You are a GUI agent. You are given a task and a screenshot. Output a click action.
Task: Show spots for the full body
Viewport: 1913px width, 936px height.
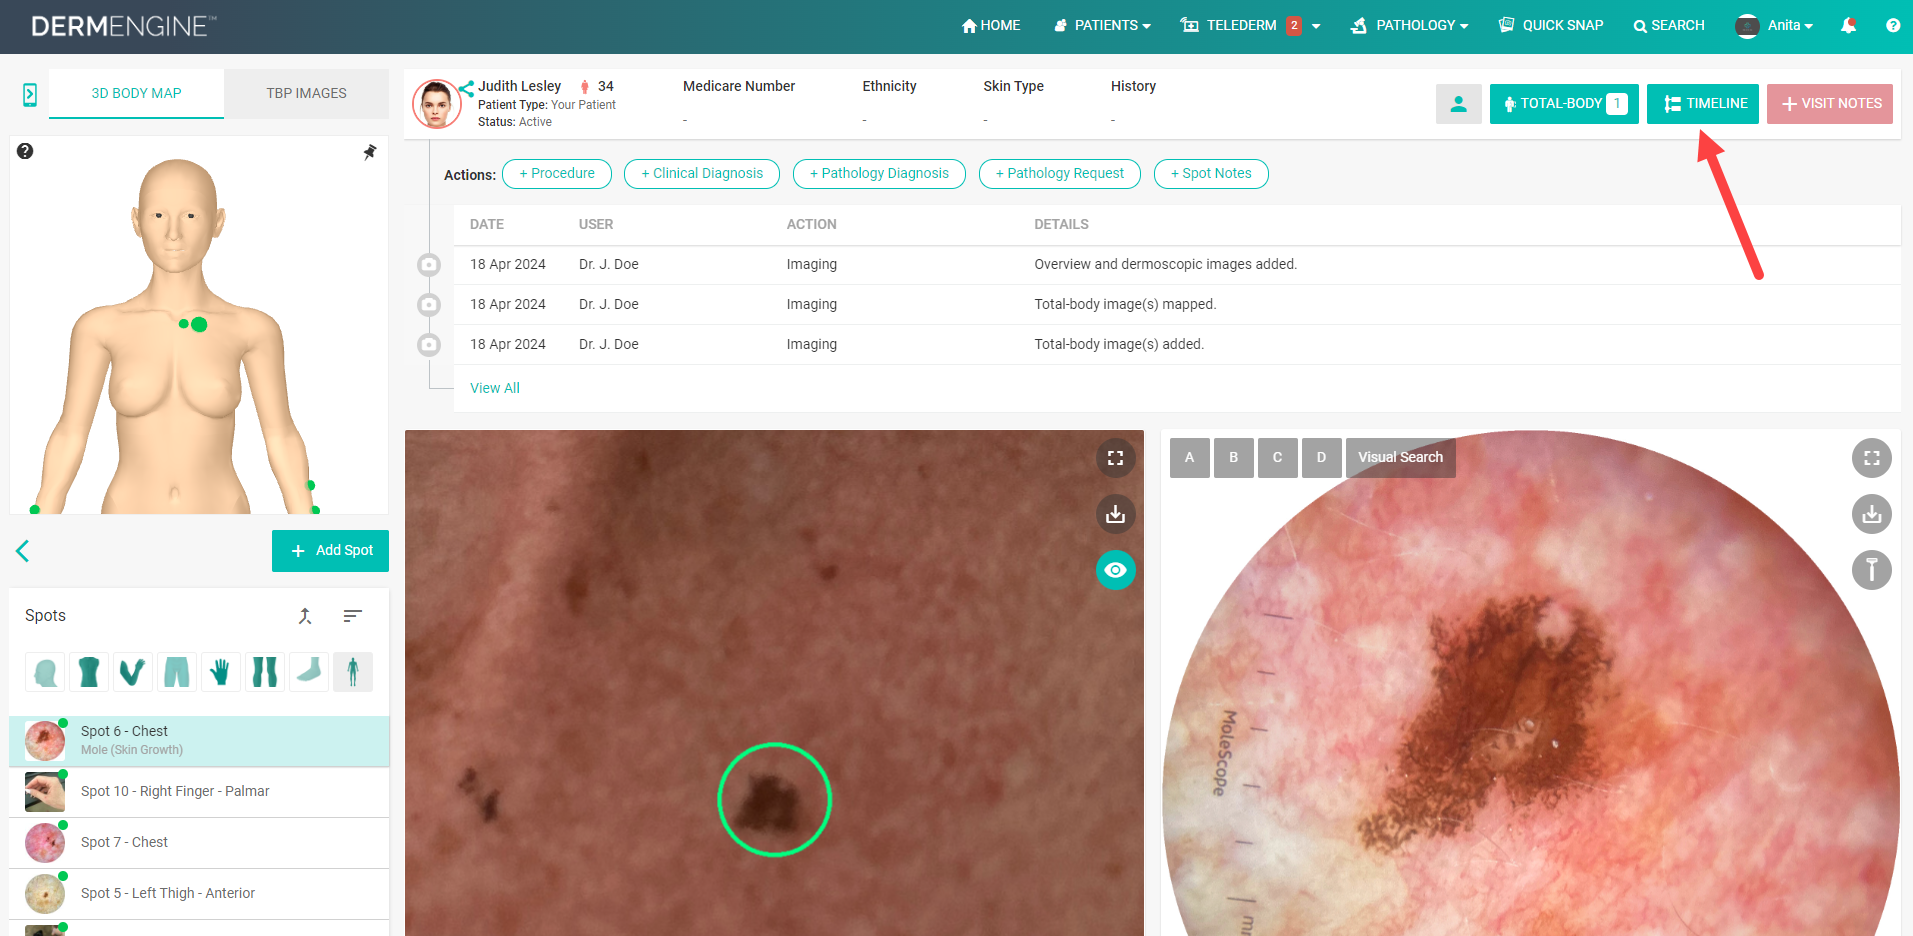point(353,672)
